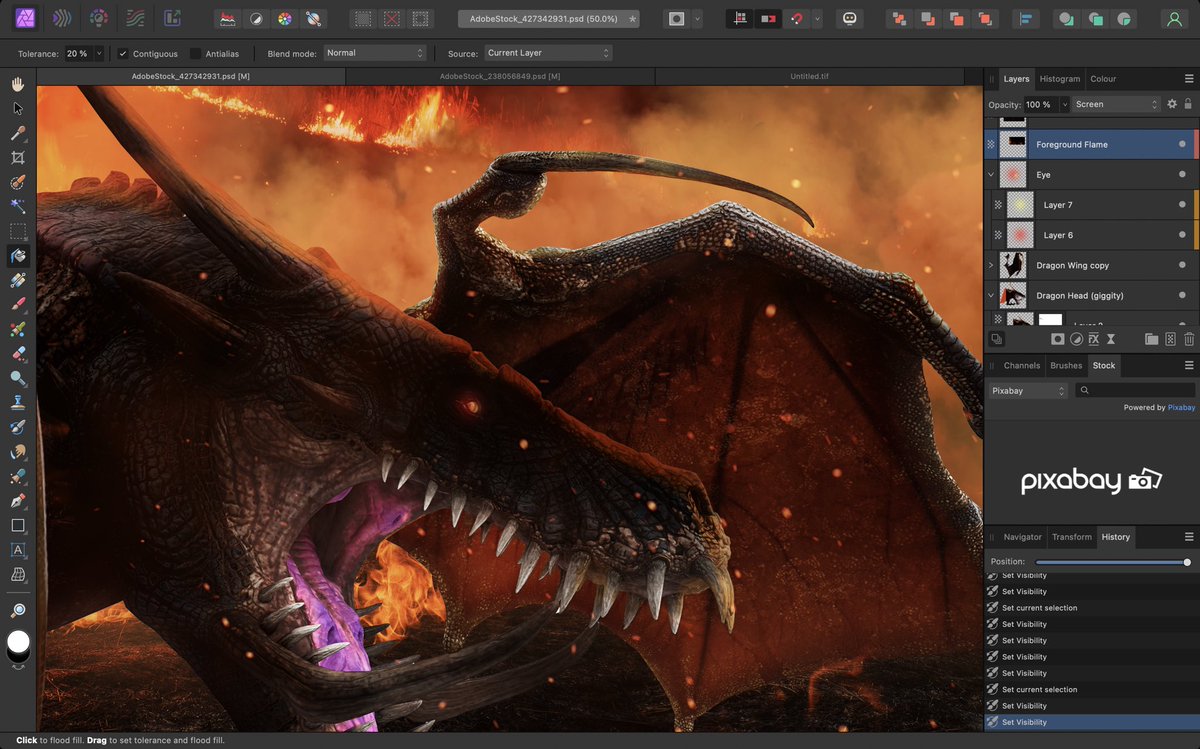Switch to the Channels tab
Screen dimensions: 1200x749
coord(1022,366)
